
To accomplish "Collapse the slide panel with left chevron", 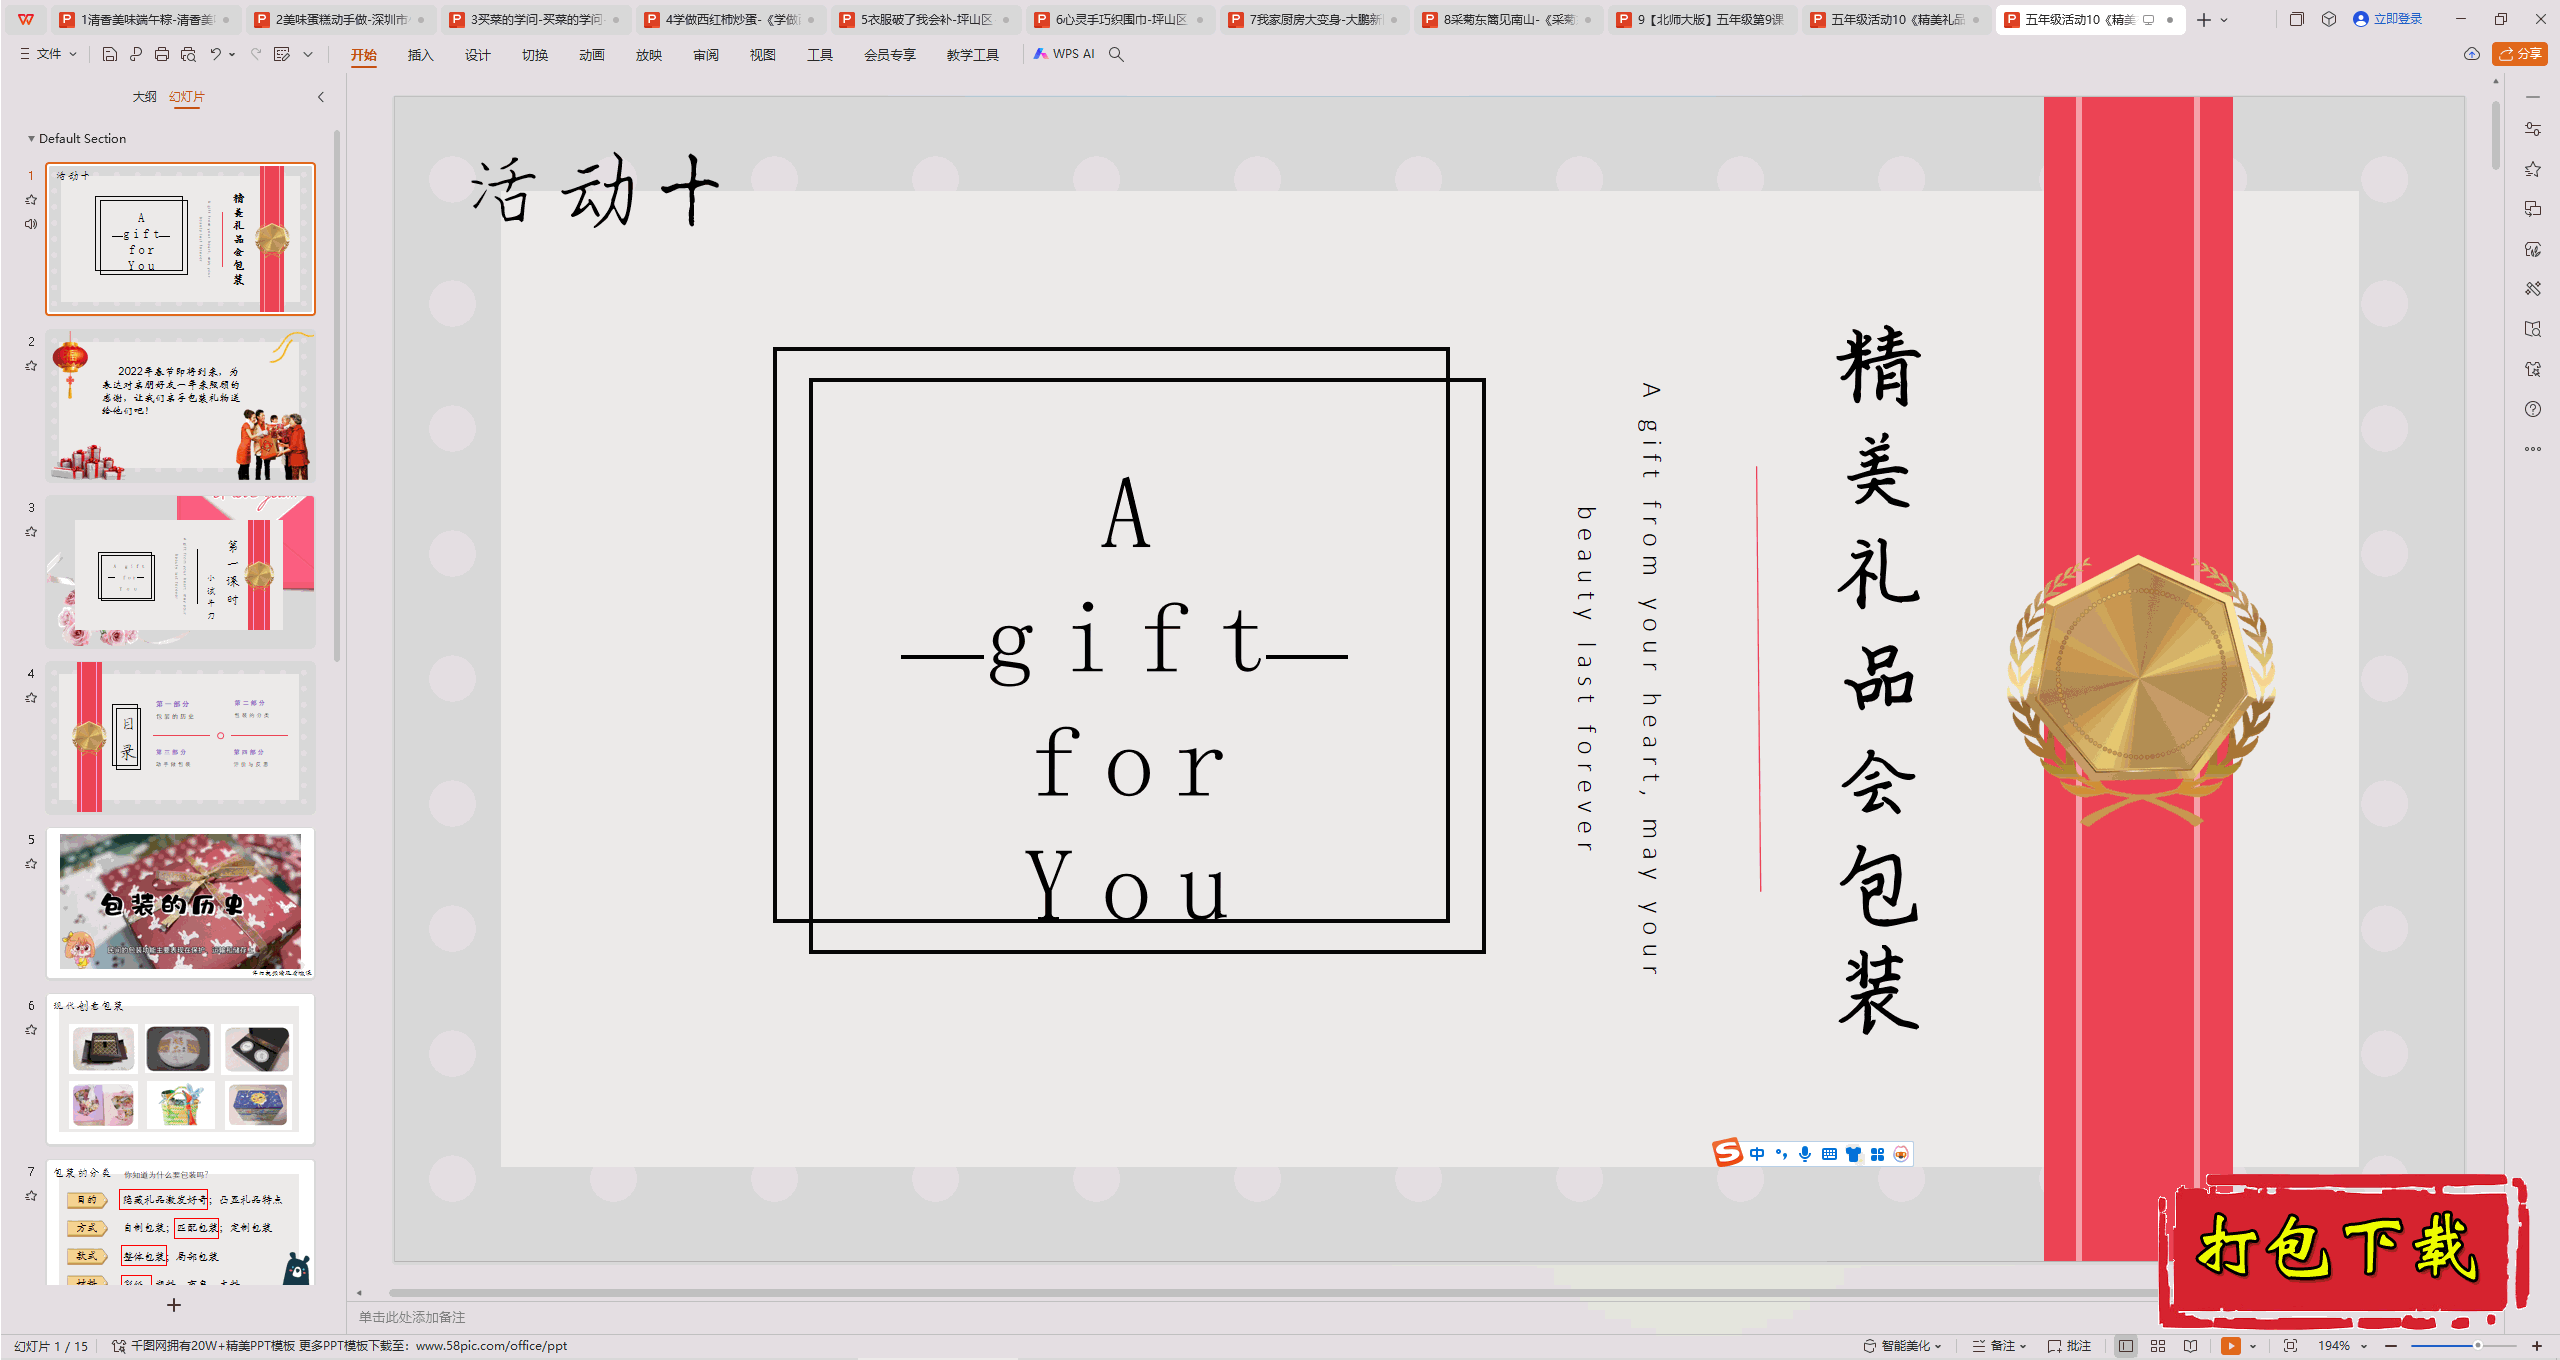I will pos(321,97).
